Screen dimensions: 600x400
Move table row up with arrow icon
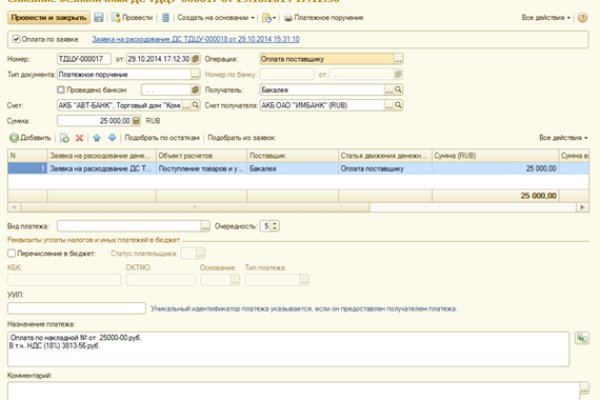[96, 136]
